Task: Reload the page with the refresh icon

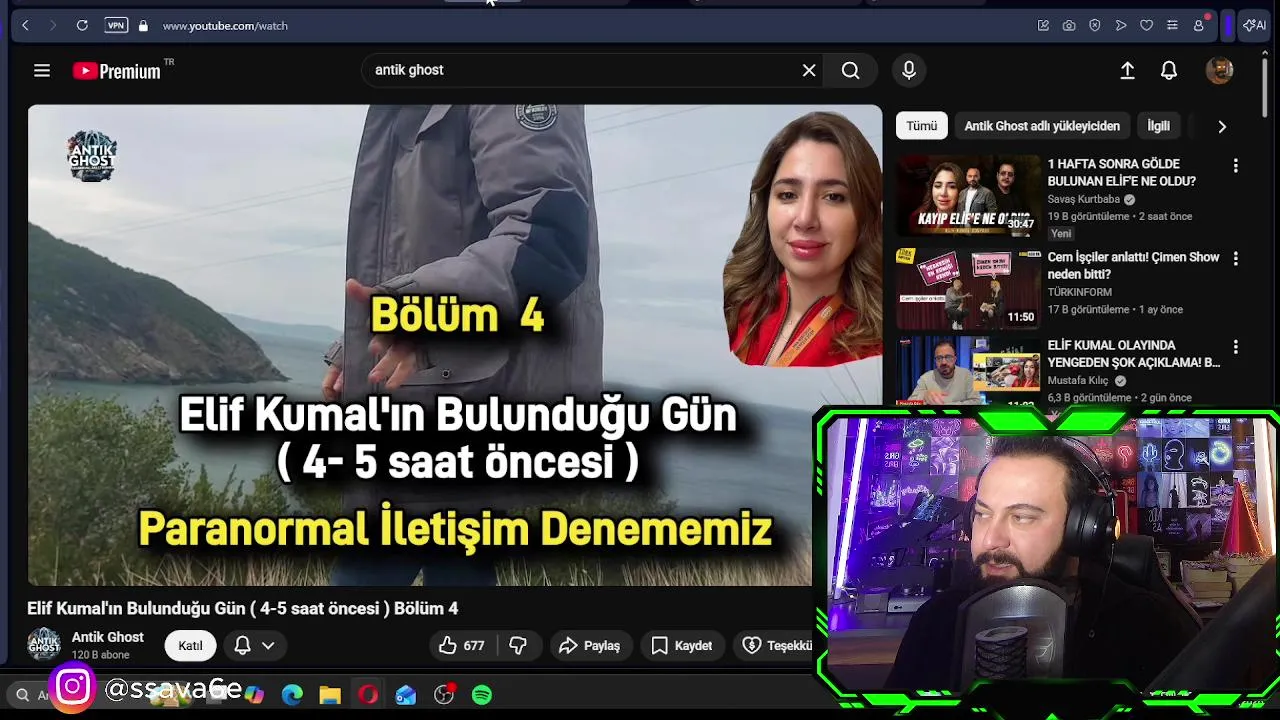Action: coord(82,26)
